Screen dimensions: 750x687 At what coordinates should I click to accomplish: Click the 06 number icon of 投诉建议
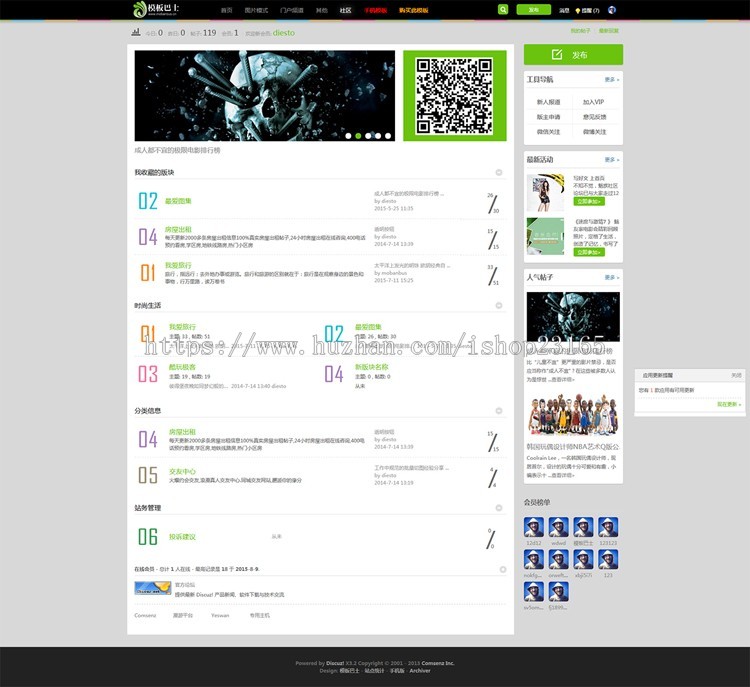(148, 537)
